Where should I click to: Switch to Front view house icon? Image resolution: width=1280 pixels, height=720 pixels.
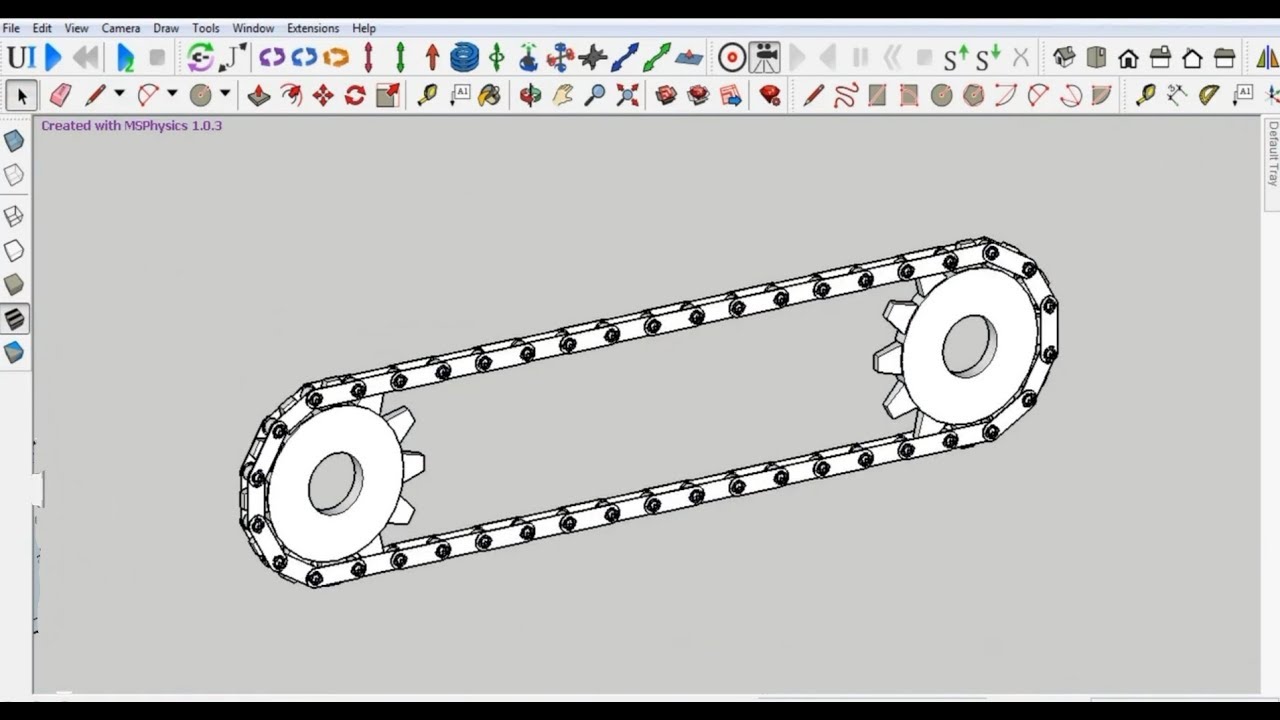coord(1129,58)
